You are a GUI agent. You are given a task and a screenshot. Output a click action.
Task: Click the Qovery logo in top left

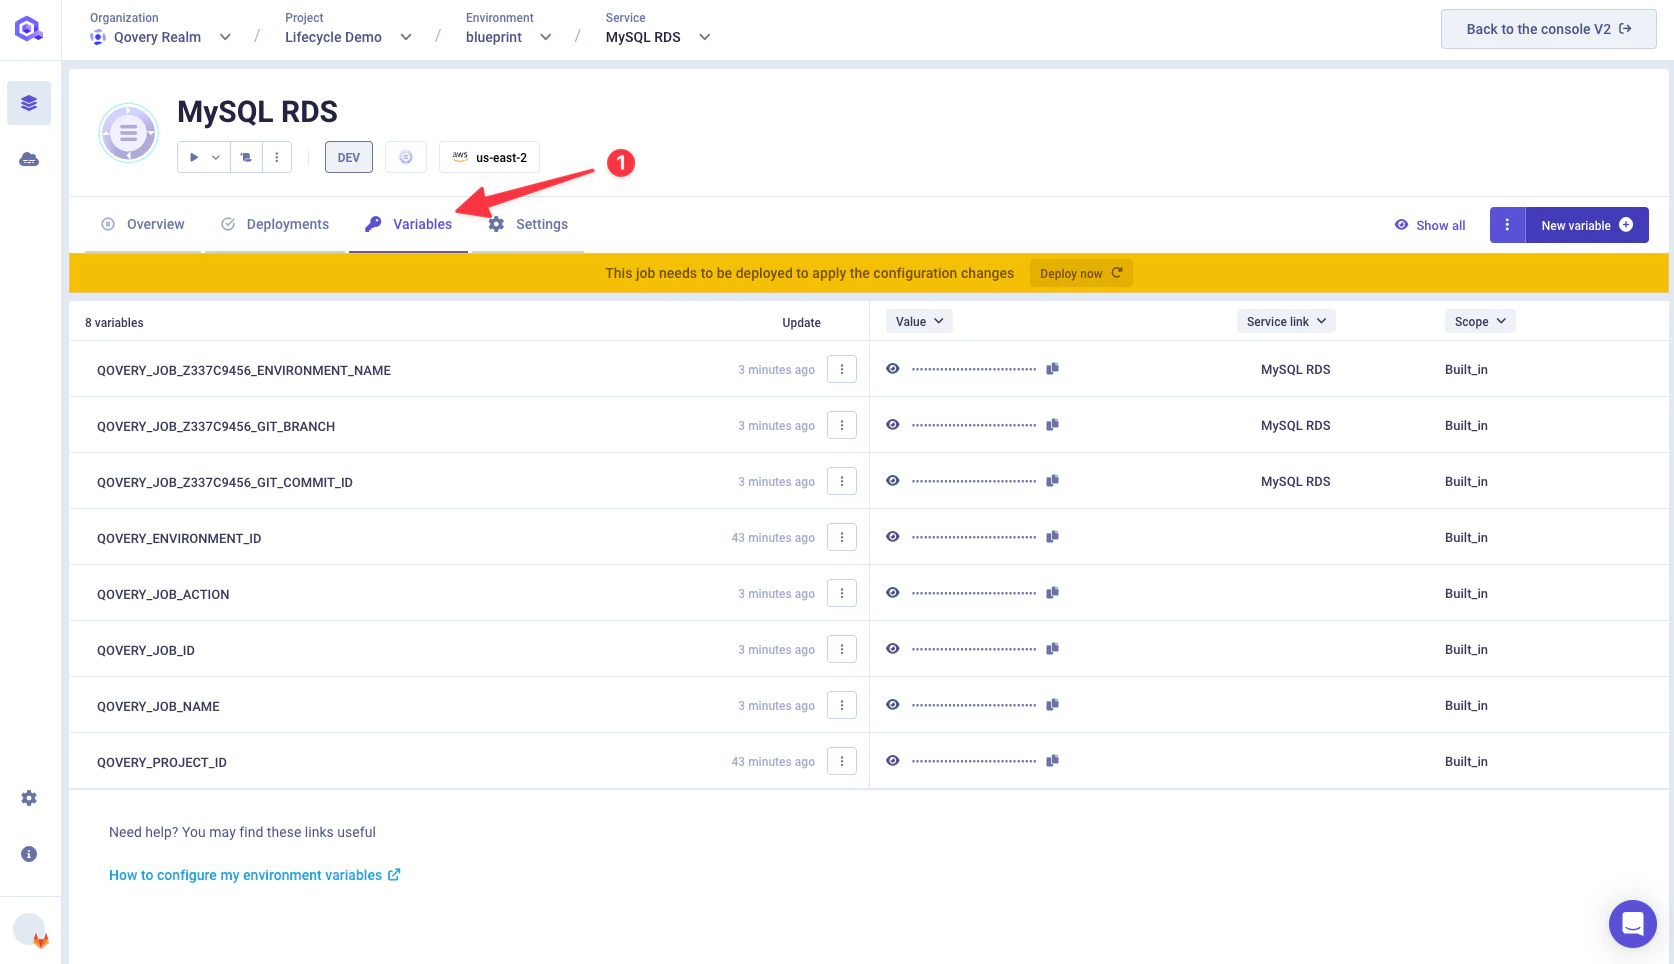click(x=29, y=28)
